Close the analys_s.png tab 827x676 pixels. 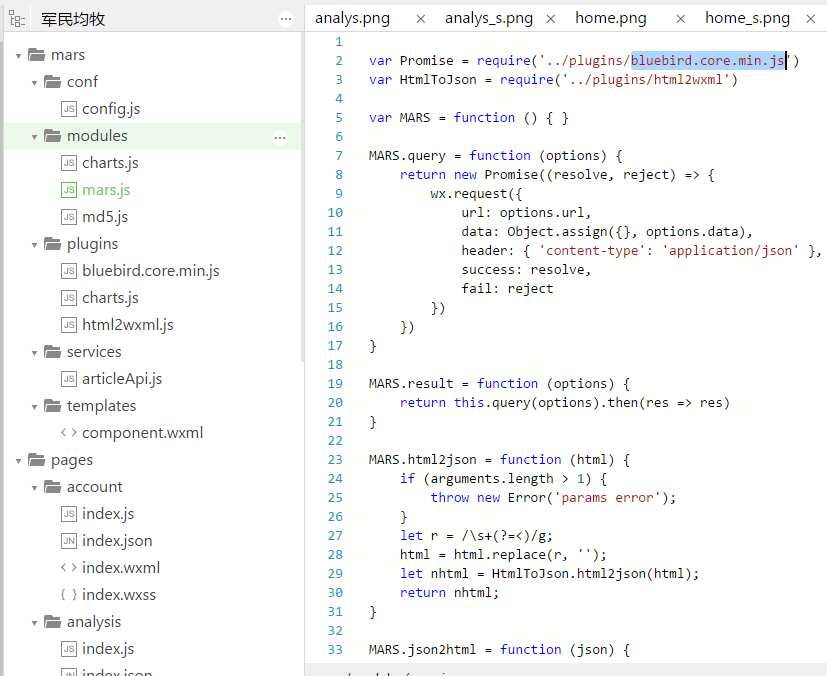tap(550, 19)
